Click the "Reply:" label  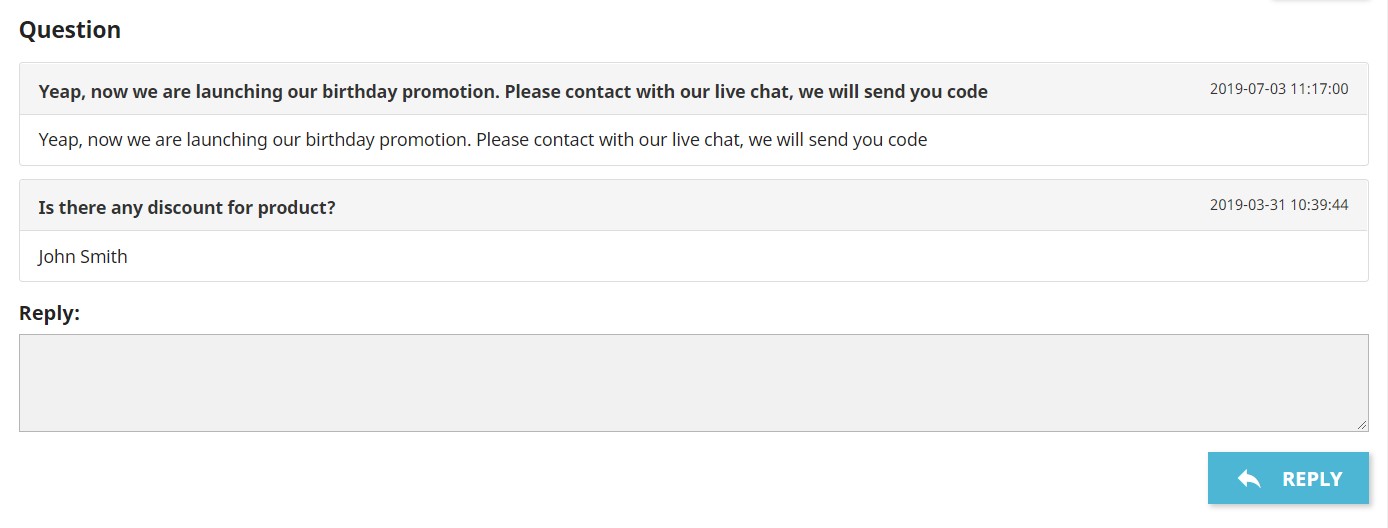click(x=49, y=313)
